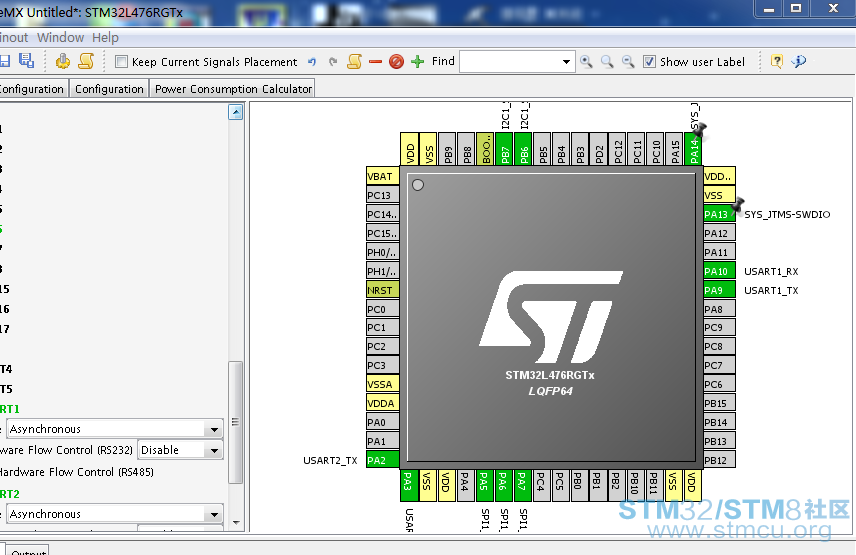Screen dimensions: 856x555
Task: Click pin PA3 on the chip
Action: pos(408,486)
